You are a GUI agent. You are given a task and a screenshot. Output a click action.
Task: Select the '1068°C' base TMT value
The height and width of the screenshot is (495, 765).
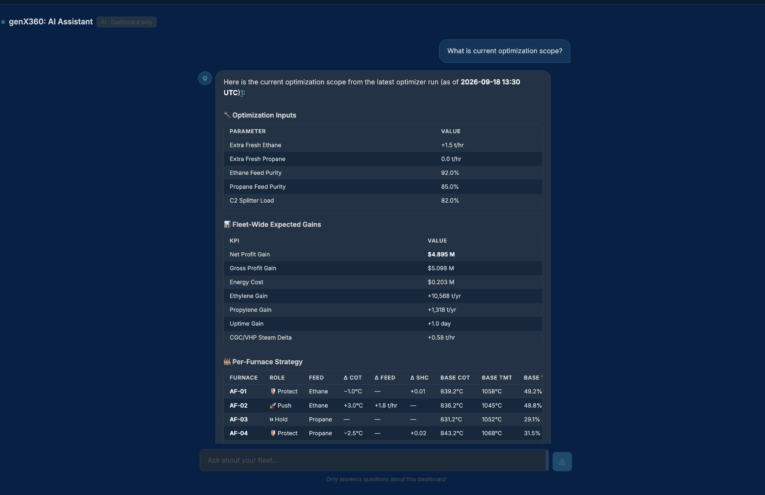492,434
